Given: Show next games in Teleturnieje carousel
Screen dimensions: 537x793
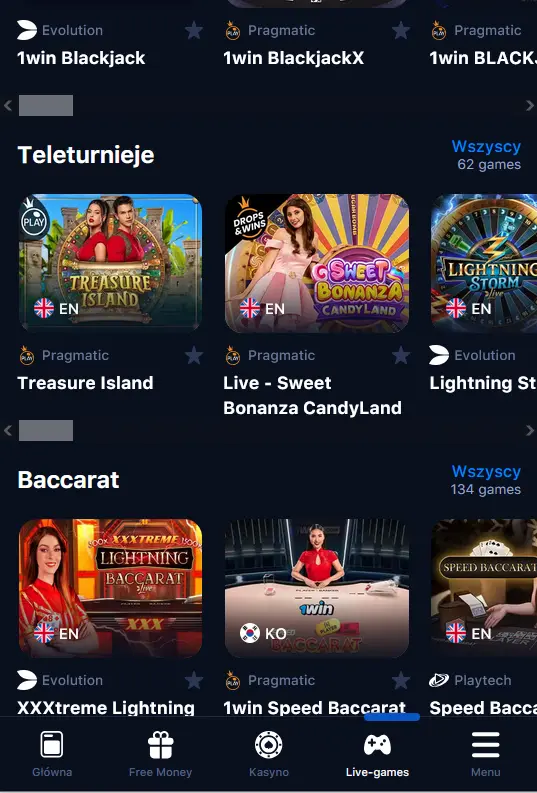Looking at the screenshot, I should coord(529,430).
